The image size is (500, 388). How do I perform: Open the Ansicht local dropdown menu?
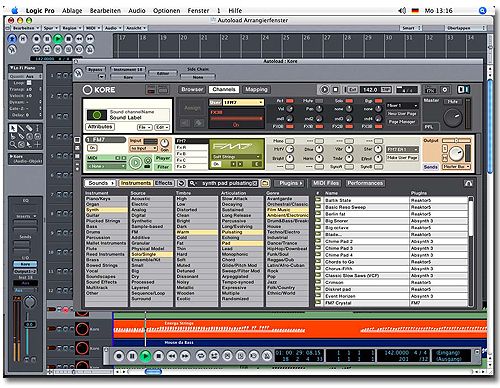point(136,28)
